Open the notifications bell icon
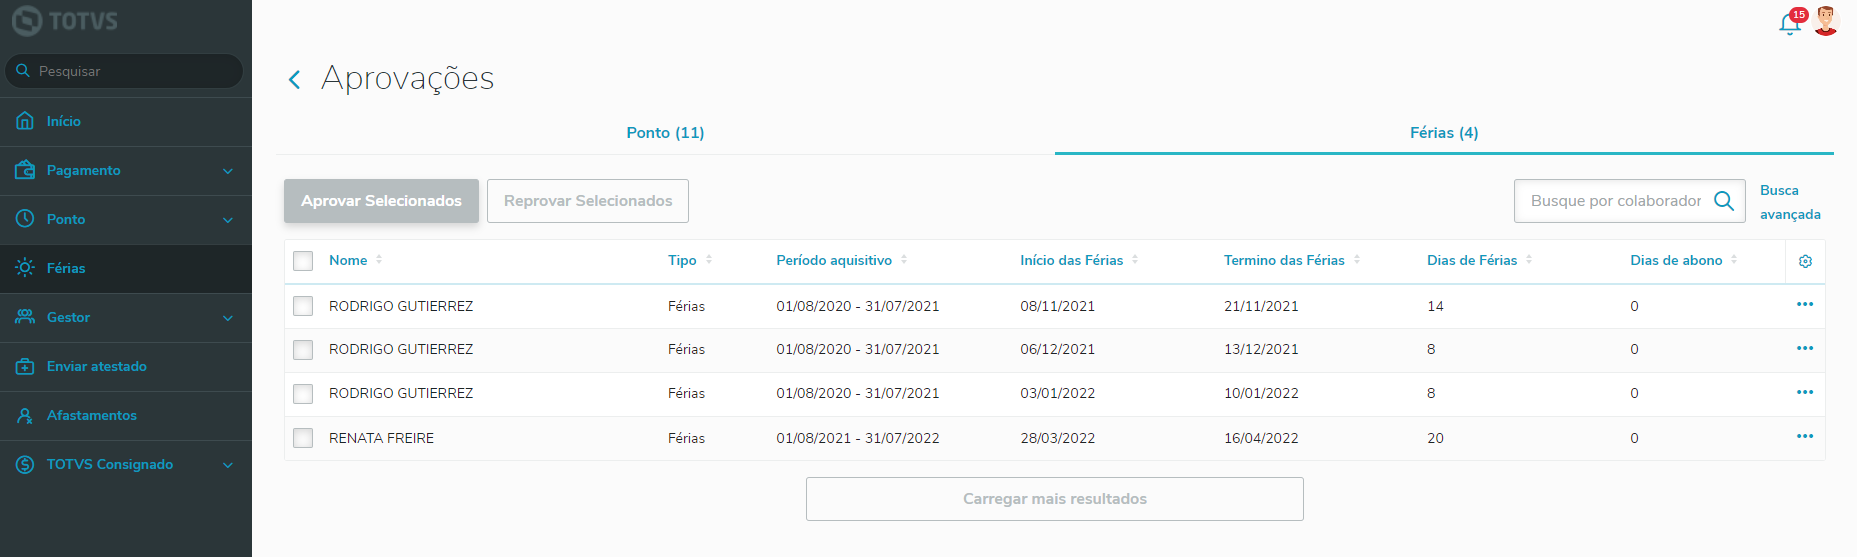The width and height of the screenshot is (1857, 557). [x=1790, y=24]
